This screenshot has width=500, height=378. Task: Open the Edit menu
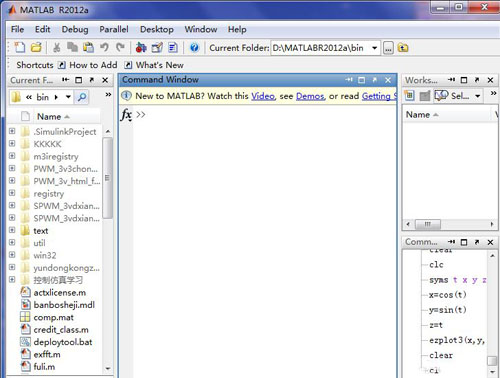pos(43,29)
